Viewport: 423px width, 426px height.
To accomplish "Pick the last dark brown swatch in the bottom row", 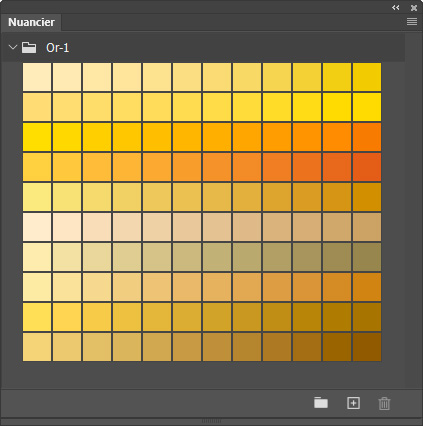I will pos(367,347).
